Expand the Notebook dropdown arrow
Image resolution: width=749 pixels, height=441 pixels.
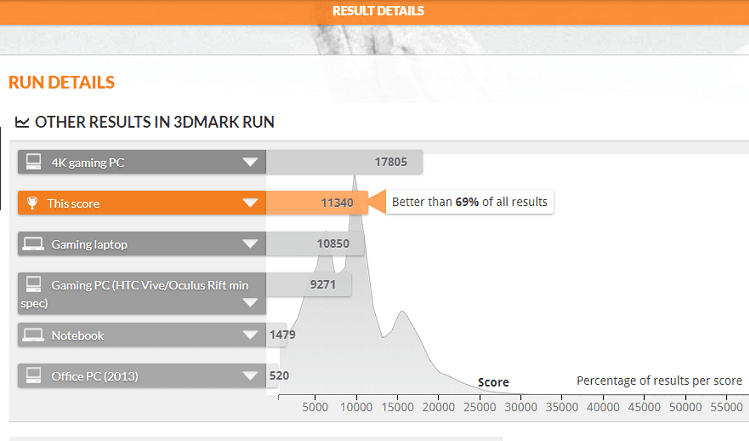tap(250, 335)
